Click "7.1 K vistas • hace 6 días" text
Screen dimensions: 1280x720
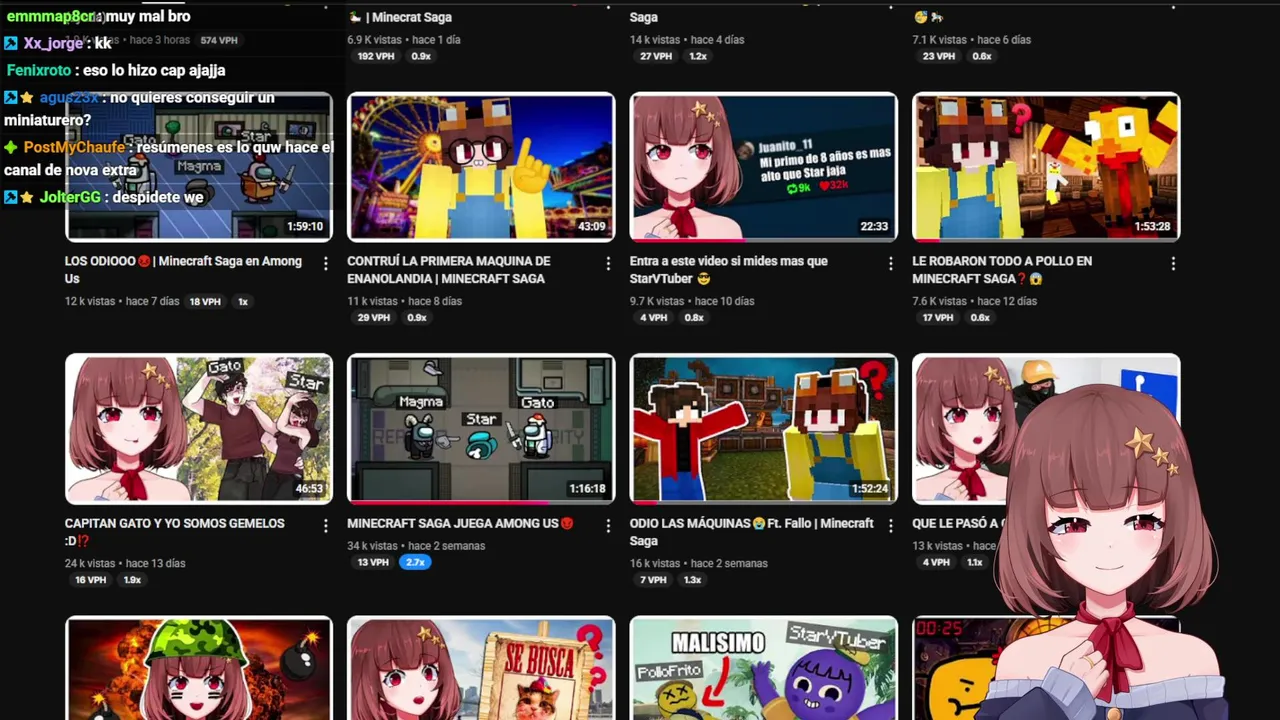click(x=971, y=40)
